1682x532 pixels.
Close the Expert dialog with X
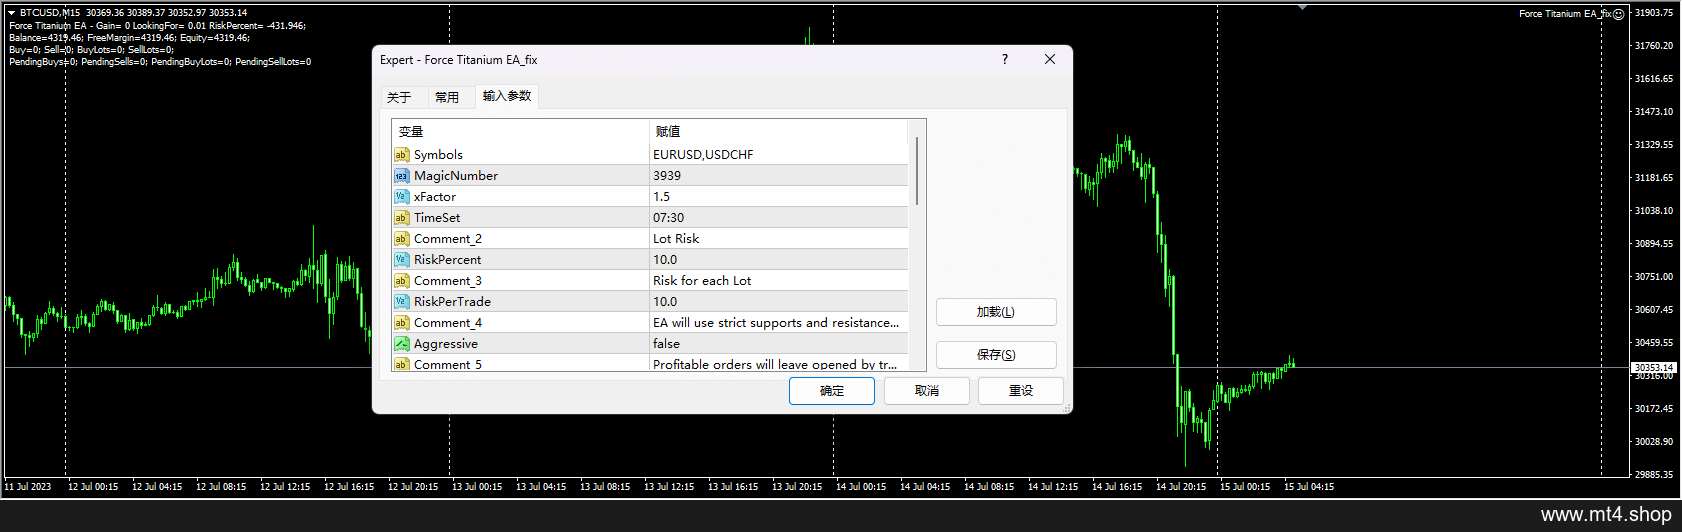coord(1050,60)
